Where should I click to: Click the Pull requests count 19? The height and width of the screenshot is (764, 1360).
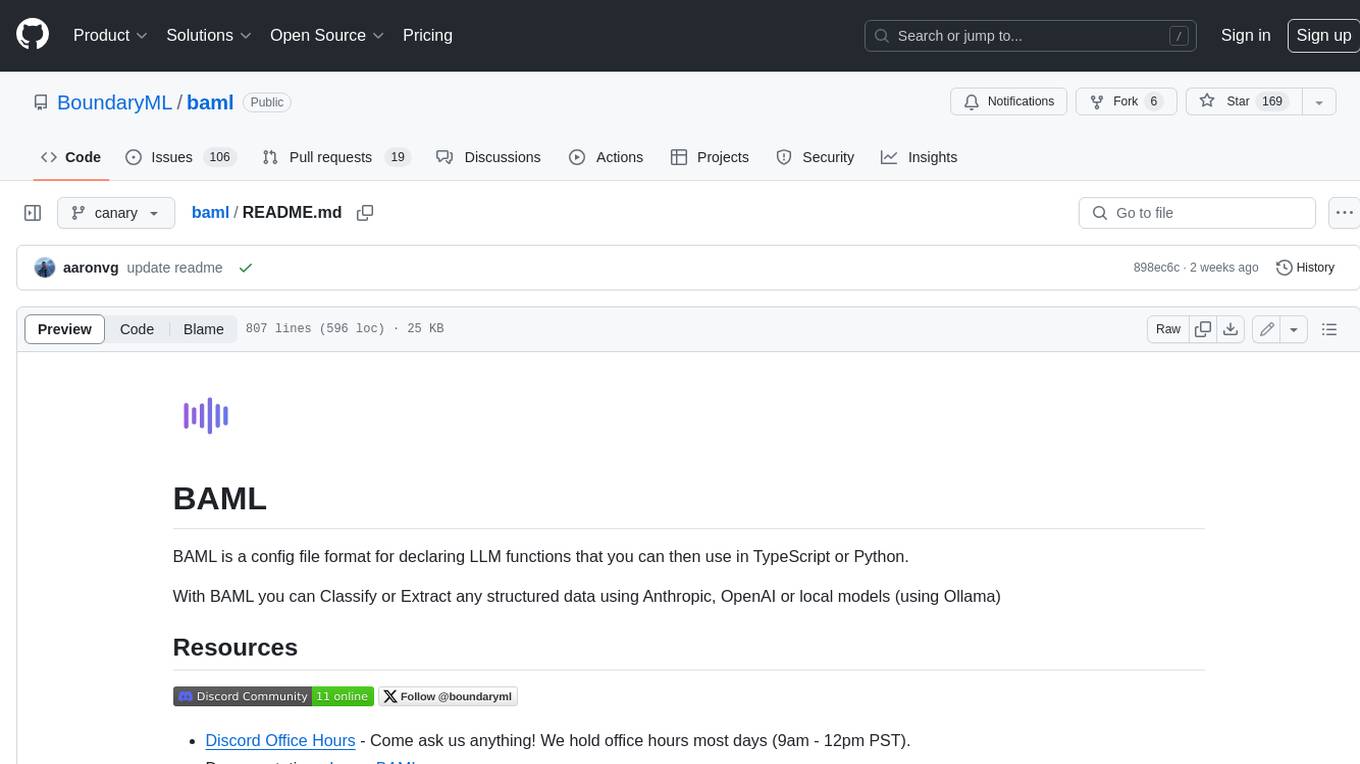397,157
